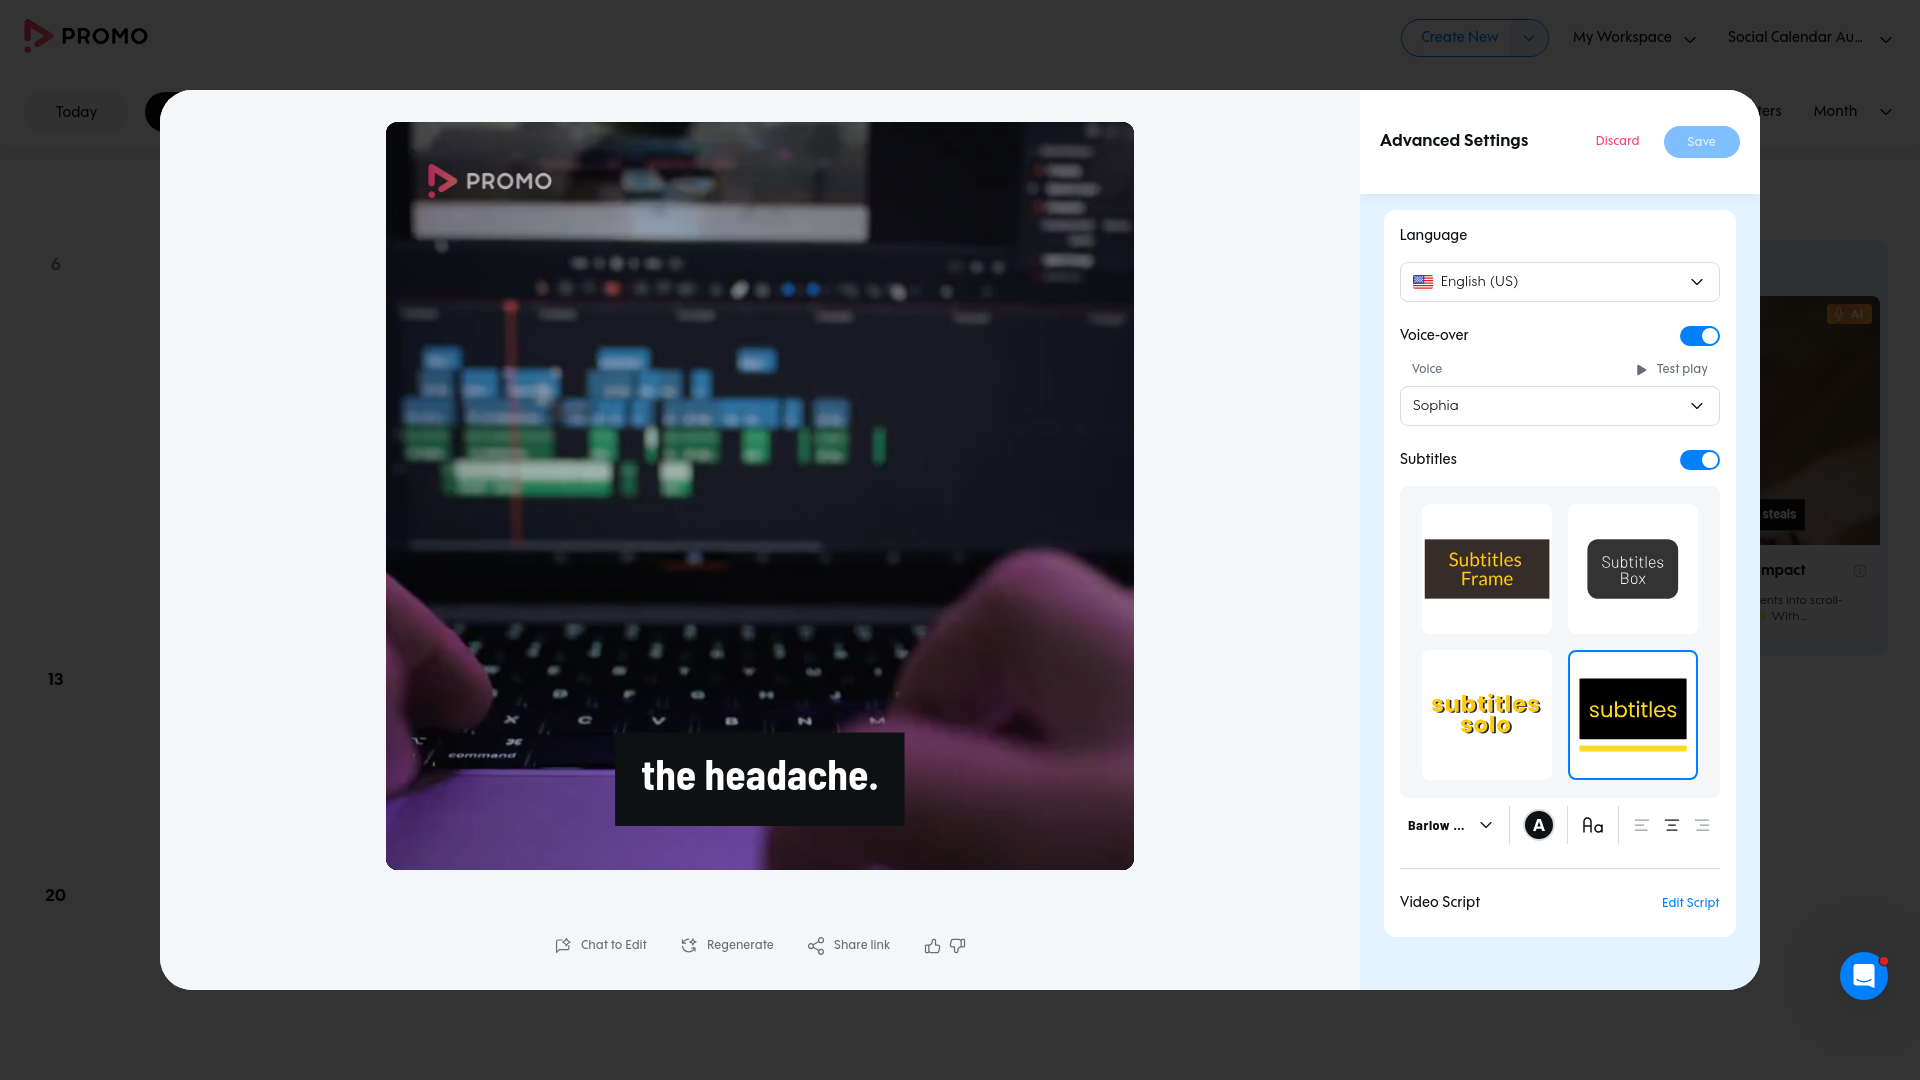Choose the Subtitles Frame style
Image resolution: width=1920 pixels, height=1080 pixels.
[x=1487, y=569]
